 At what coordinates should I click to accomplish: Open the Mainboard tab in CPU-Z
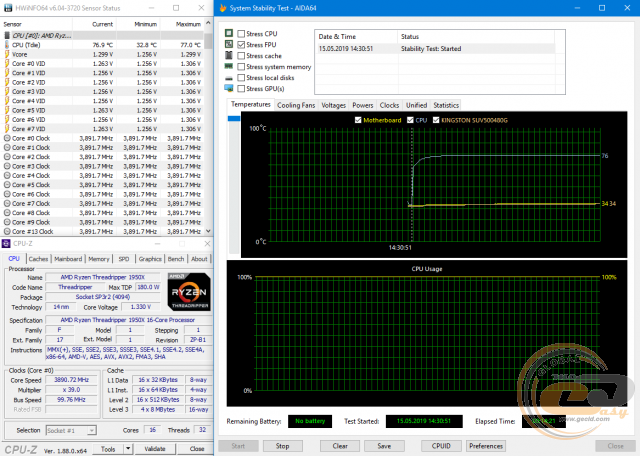(68, 259)
